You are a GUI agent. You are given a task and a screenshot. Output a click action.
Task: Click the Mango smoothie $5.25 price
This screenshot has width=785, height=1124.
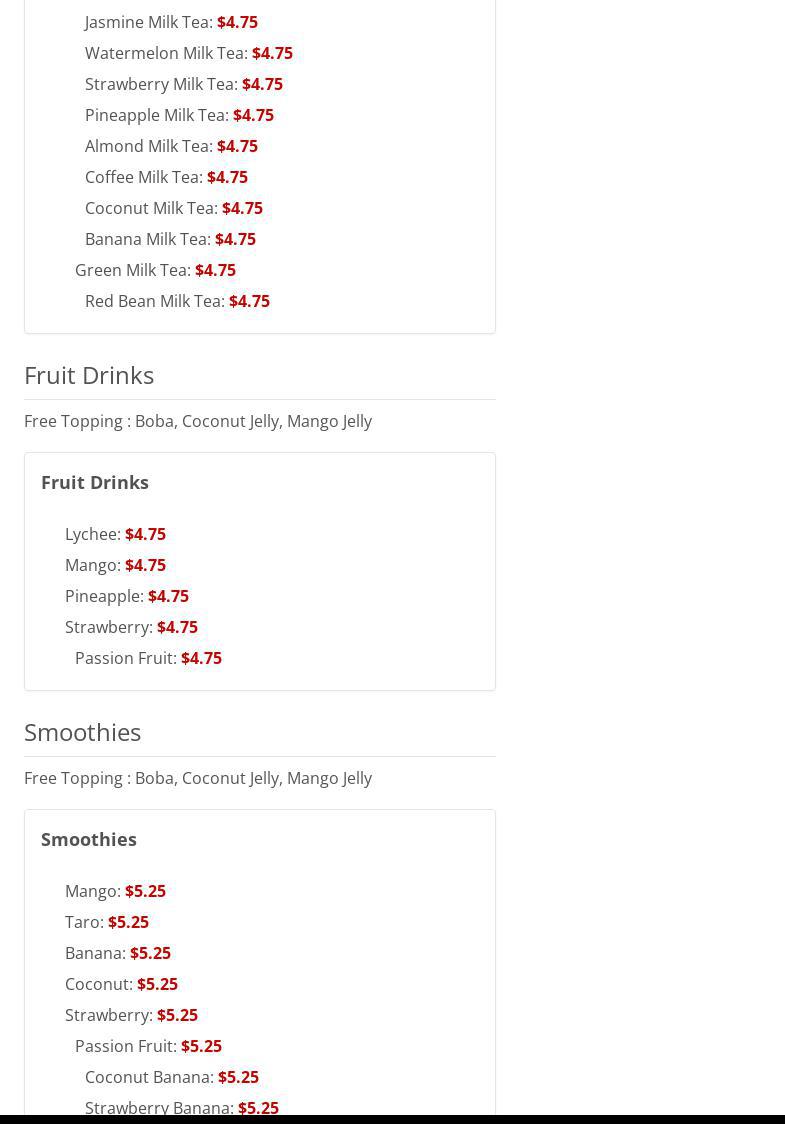click(x=145, y=891)
